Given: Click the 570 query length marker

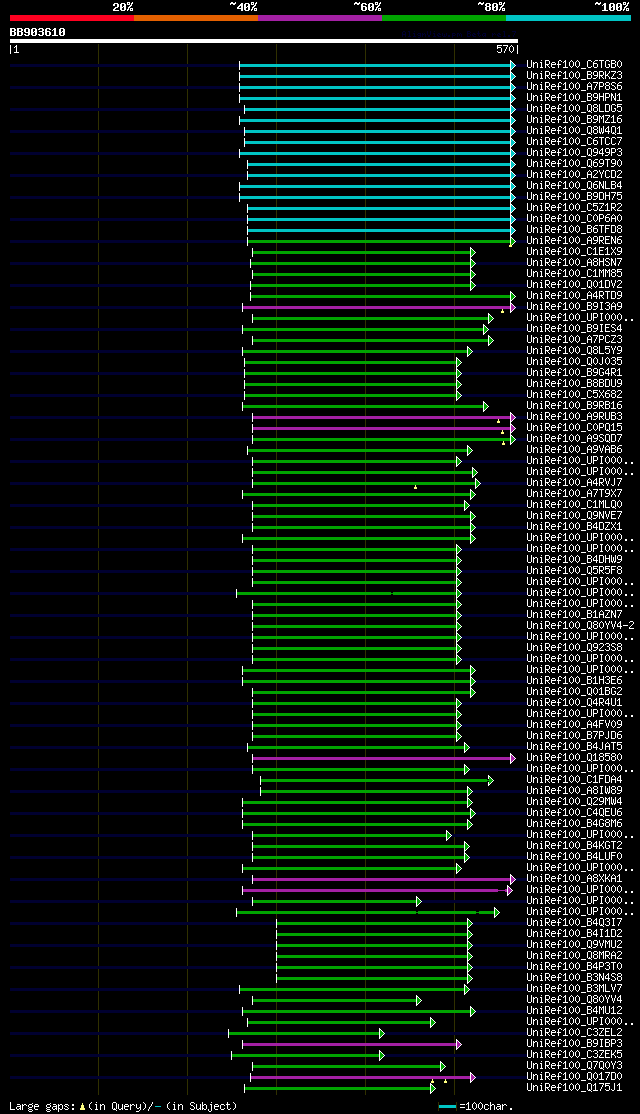Looking at the screenshot, I should pyautogui.click(x=504, y=50).
